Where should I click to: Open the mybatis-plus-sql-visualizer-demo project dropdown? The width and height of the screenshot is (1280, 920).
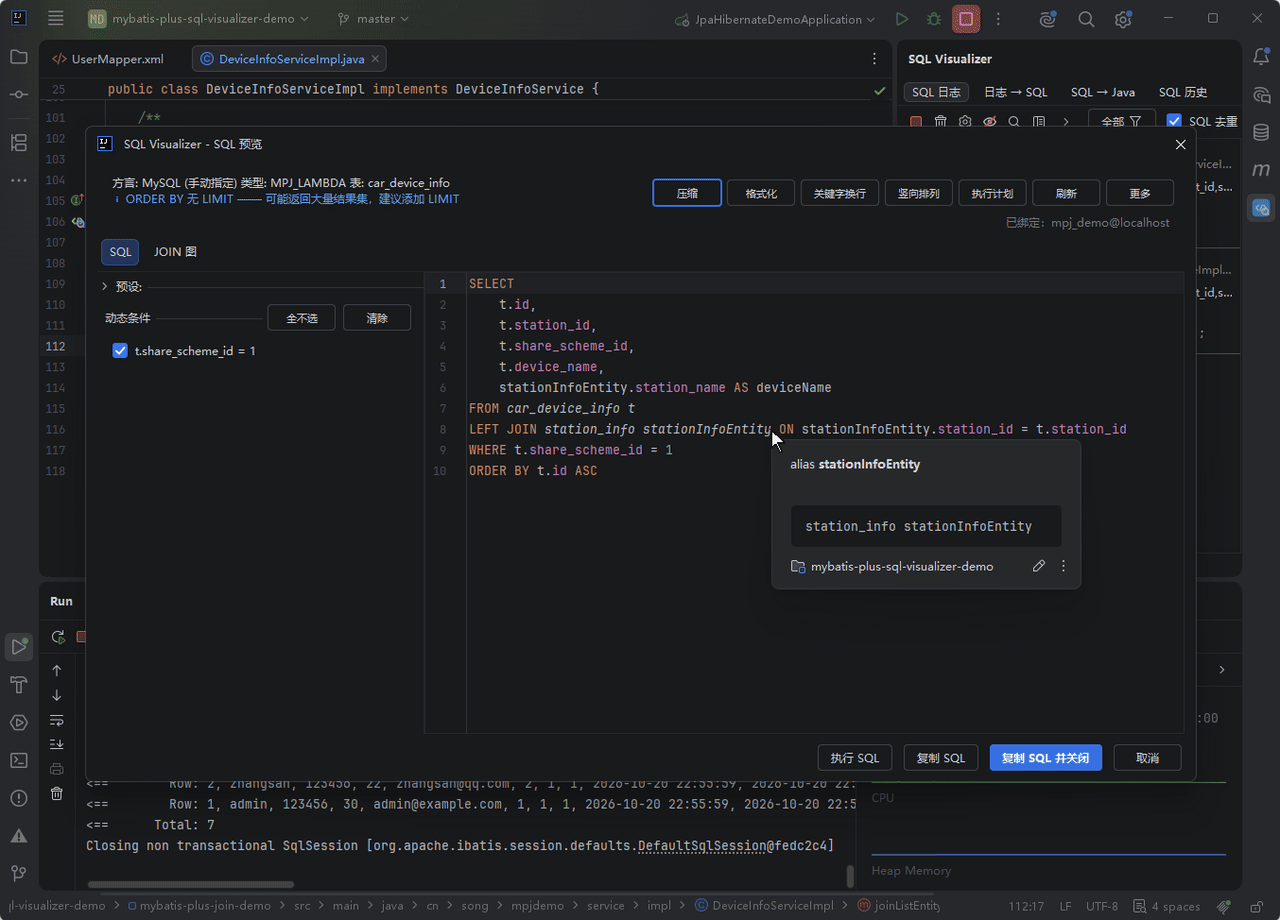[x=198, y=19]
